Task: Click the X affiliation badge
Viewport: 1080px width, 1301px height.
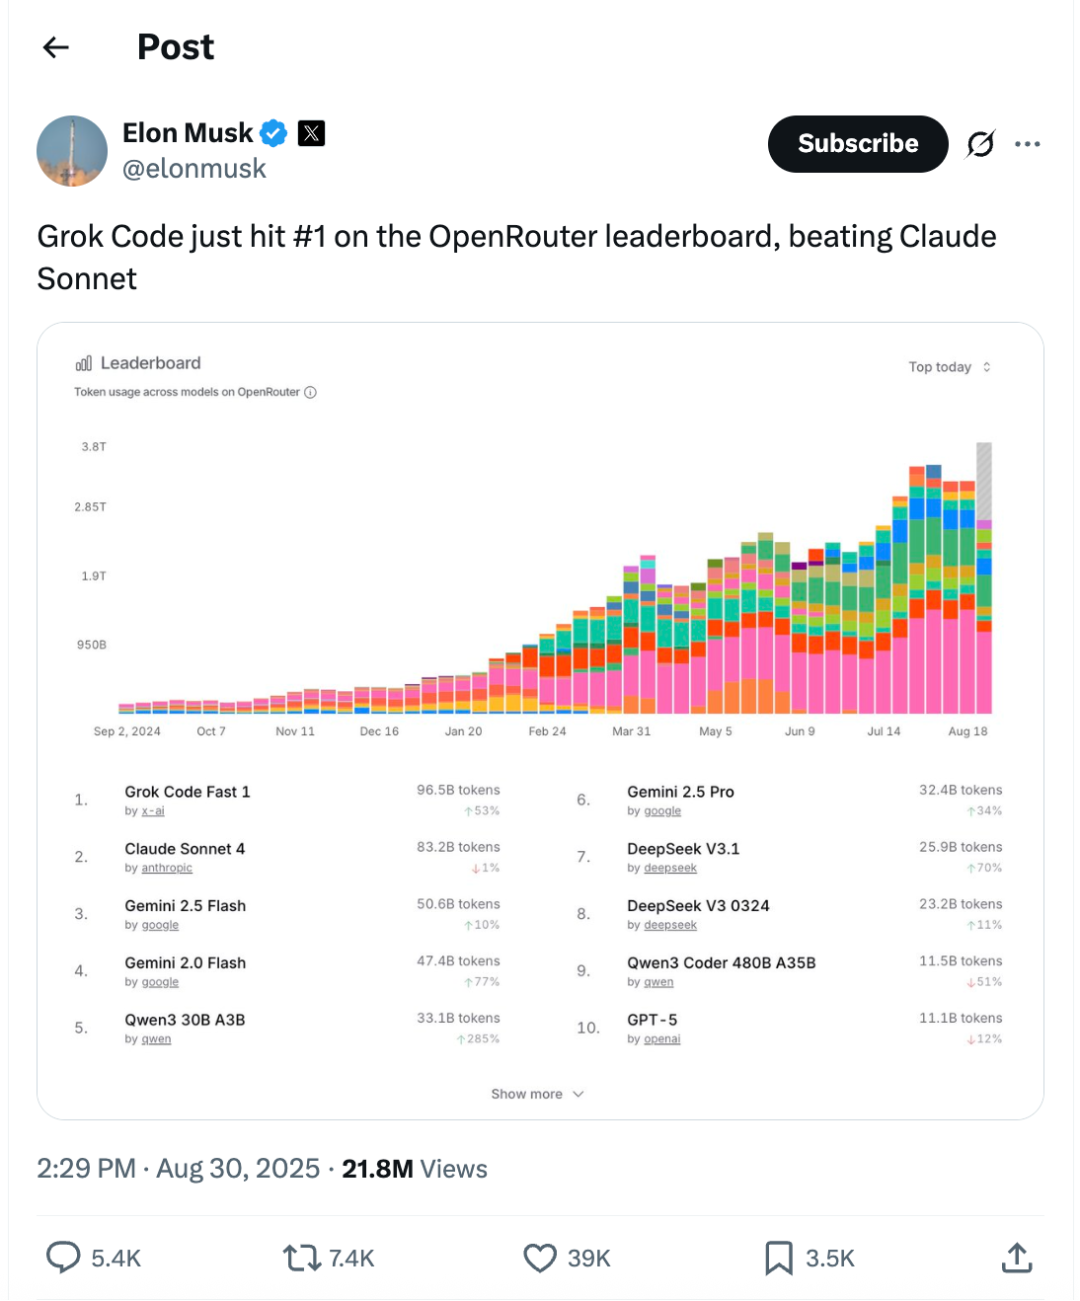Action: tap(312, 133)
